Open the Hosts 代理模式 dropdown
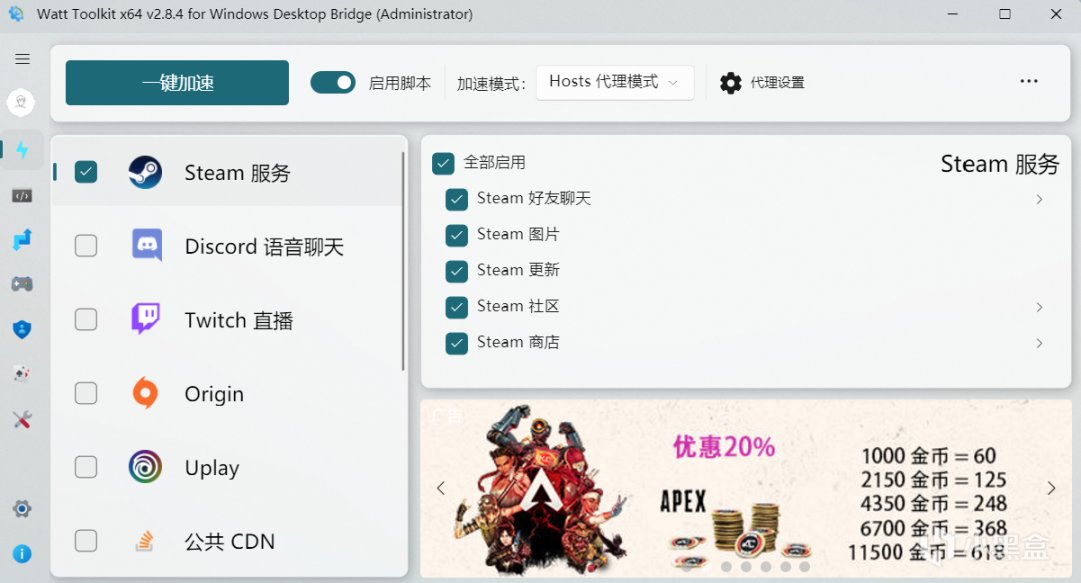This screenshot has width=1081, height=583. [x=614, y=82]
